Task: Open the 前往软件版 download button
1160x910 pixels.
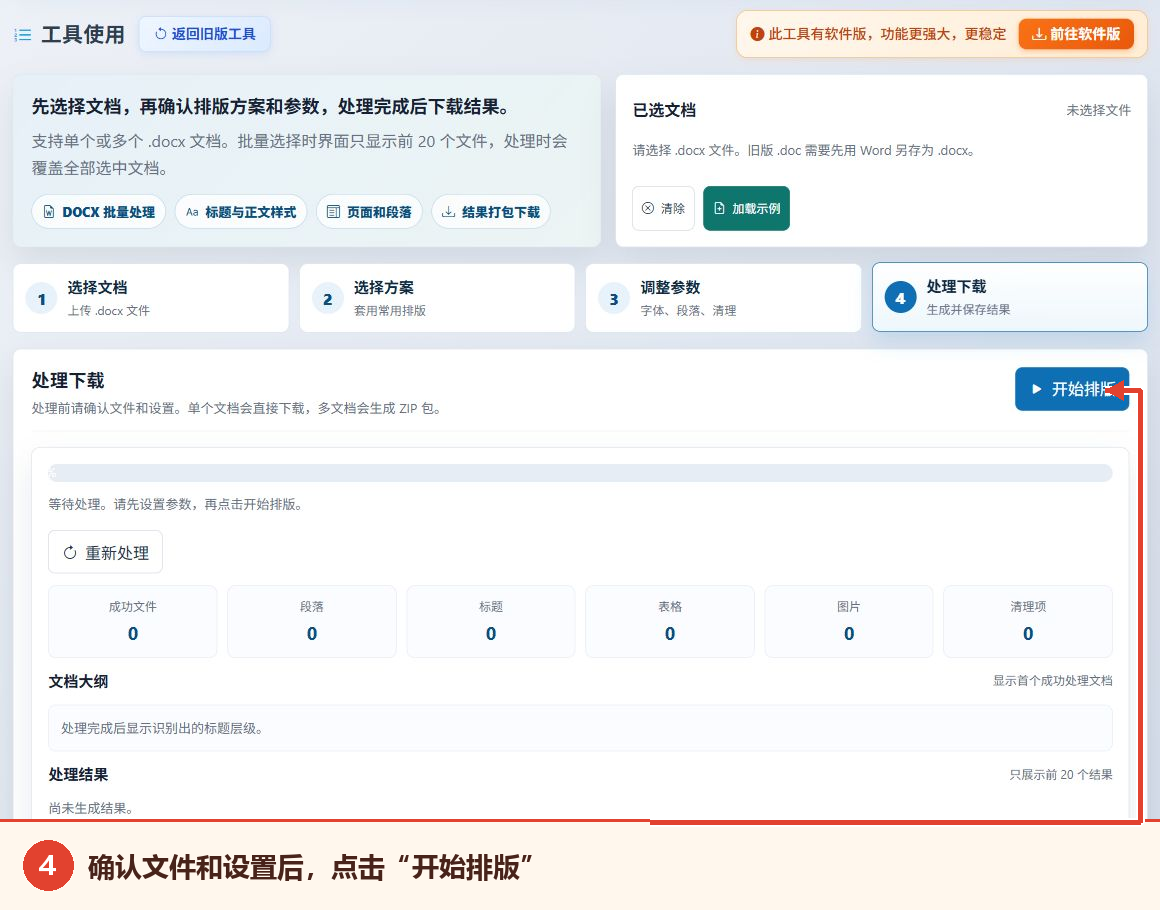Action: tap(1076, 34)
